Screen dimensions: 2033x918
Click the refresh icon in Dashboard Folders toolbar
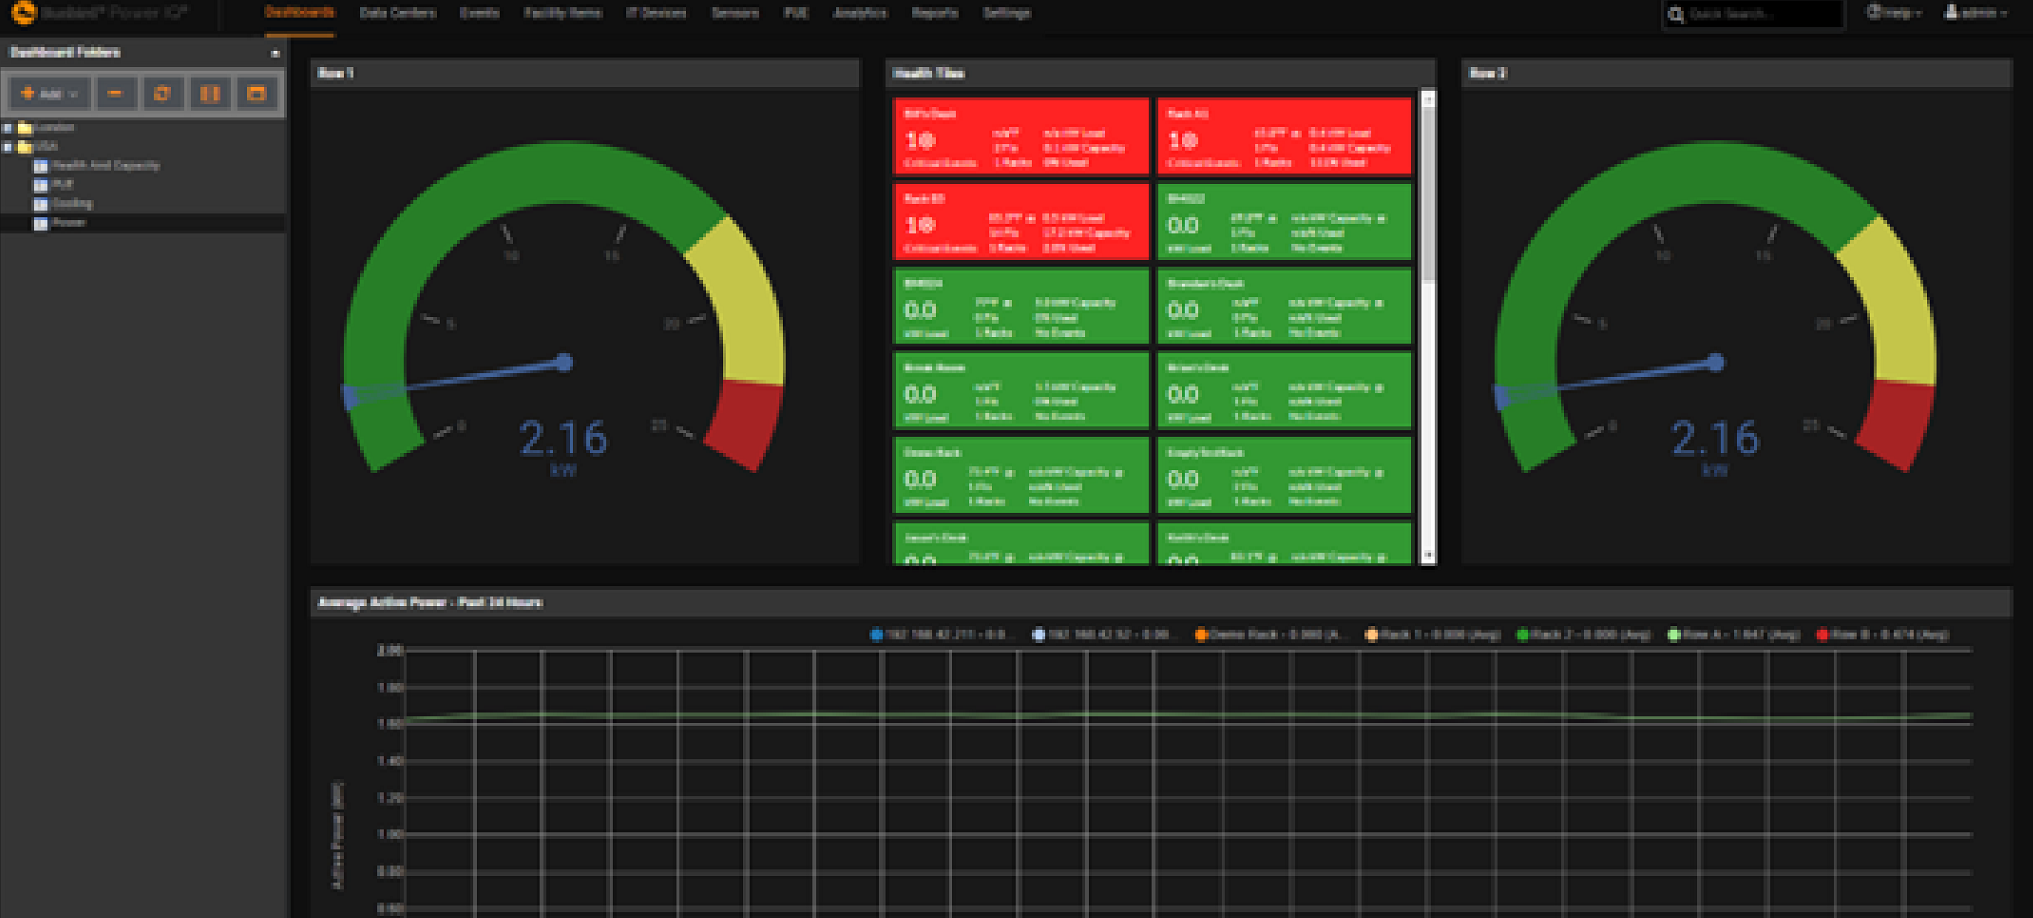pyautogui.click(x=163, y=93)
